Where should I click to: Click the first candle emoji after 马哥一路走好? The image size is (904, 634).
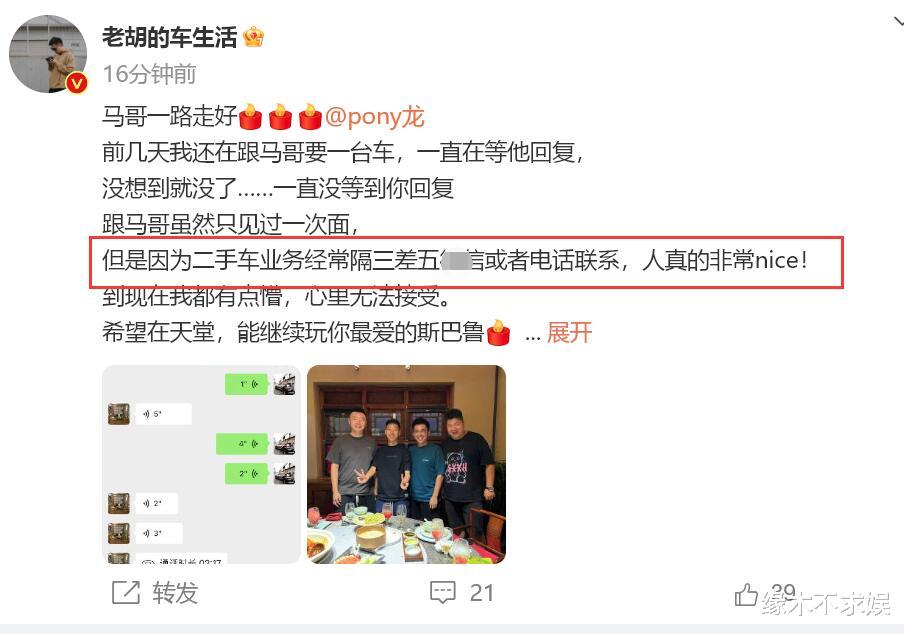[250, 116]
